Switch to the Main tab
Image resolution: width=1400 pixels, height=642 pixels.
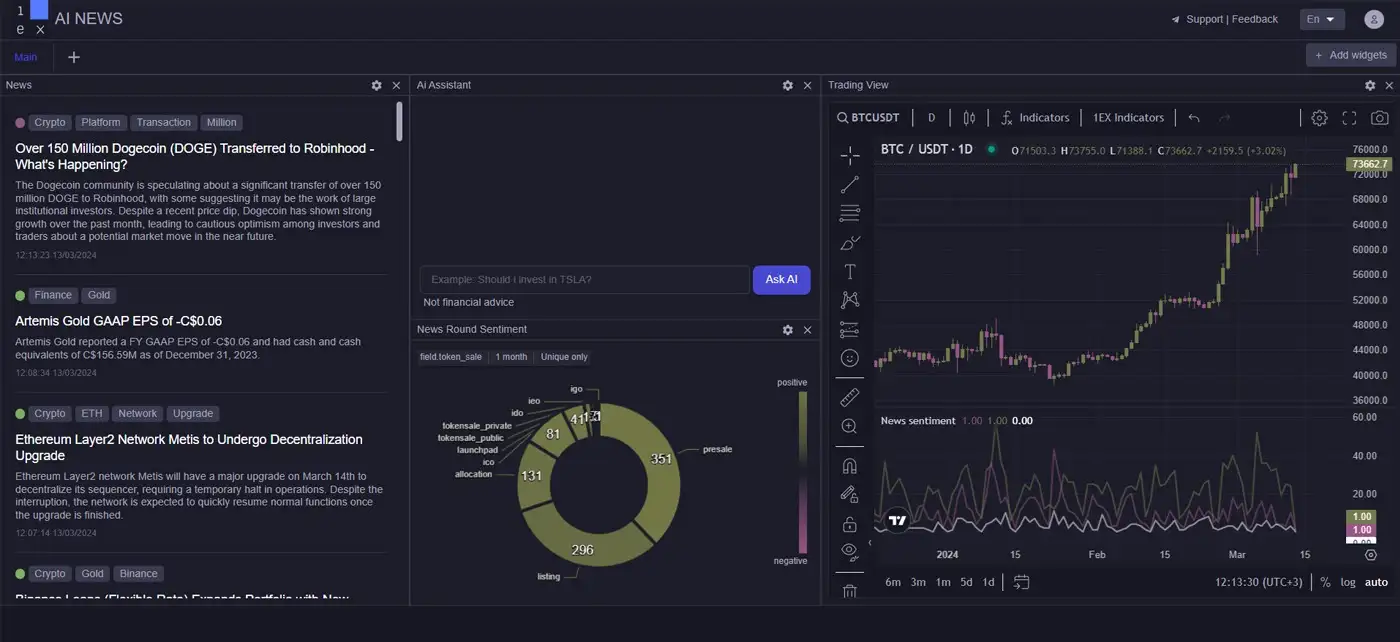click(x=26, y=57)
